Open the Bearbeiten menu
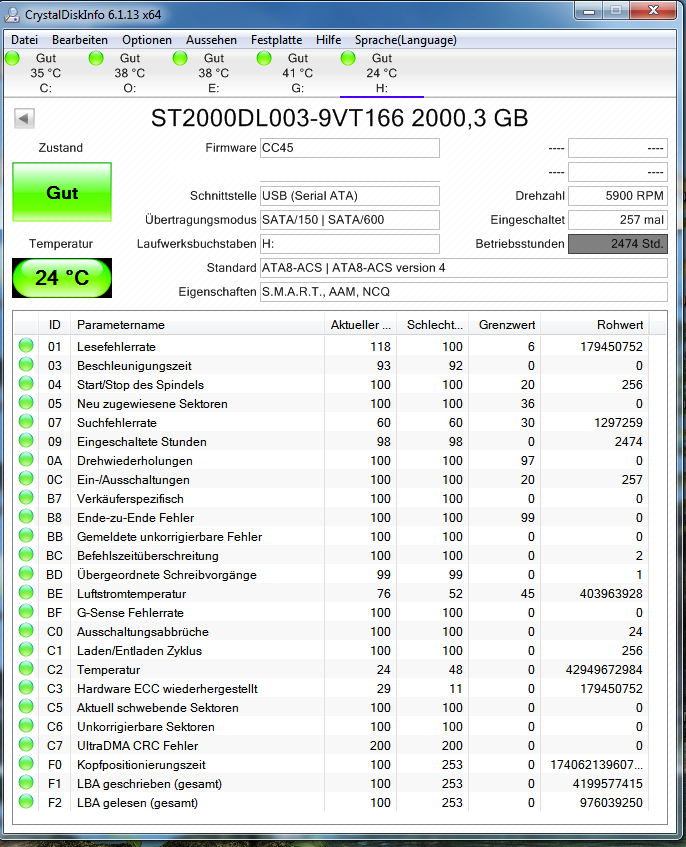 [x=80, y=40]
